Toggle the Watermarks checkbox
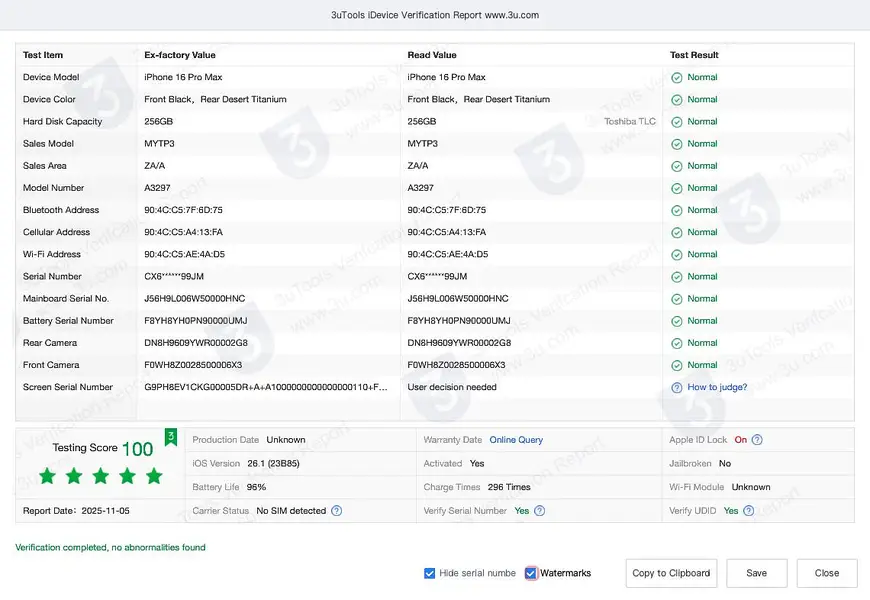This screenshot has height=600, width=870. point(531,573)
